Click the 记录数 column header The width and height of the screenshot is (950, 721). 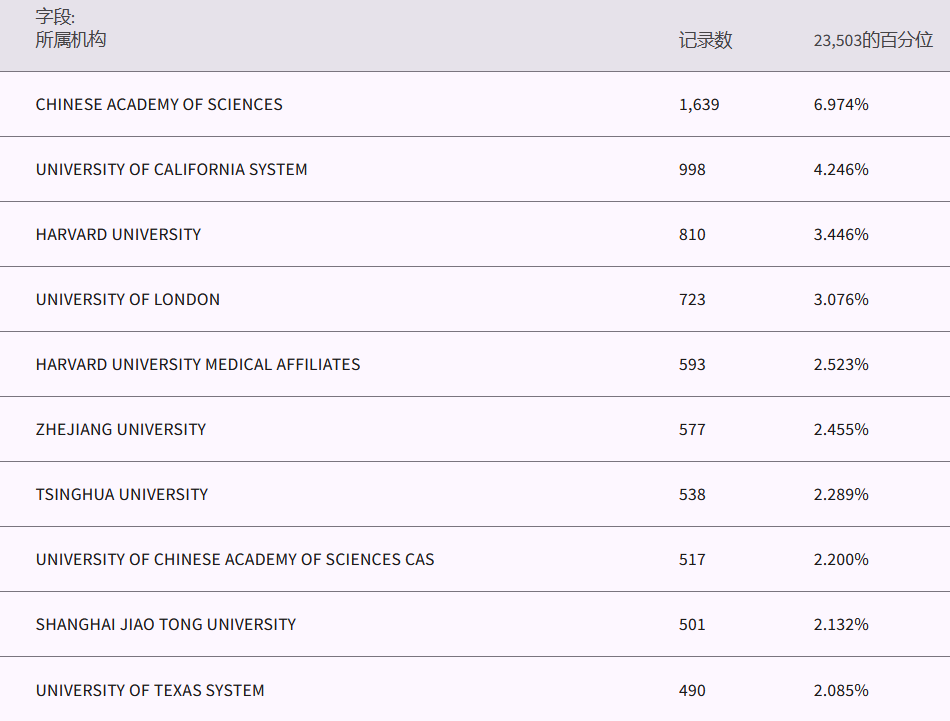click(x=705, y=41)
